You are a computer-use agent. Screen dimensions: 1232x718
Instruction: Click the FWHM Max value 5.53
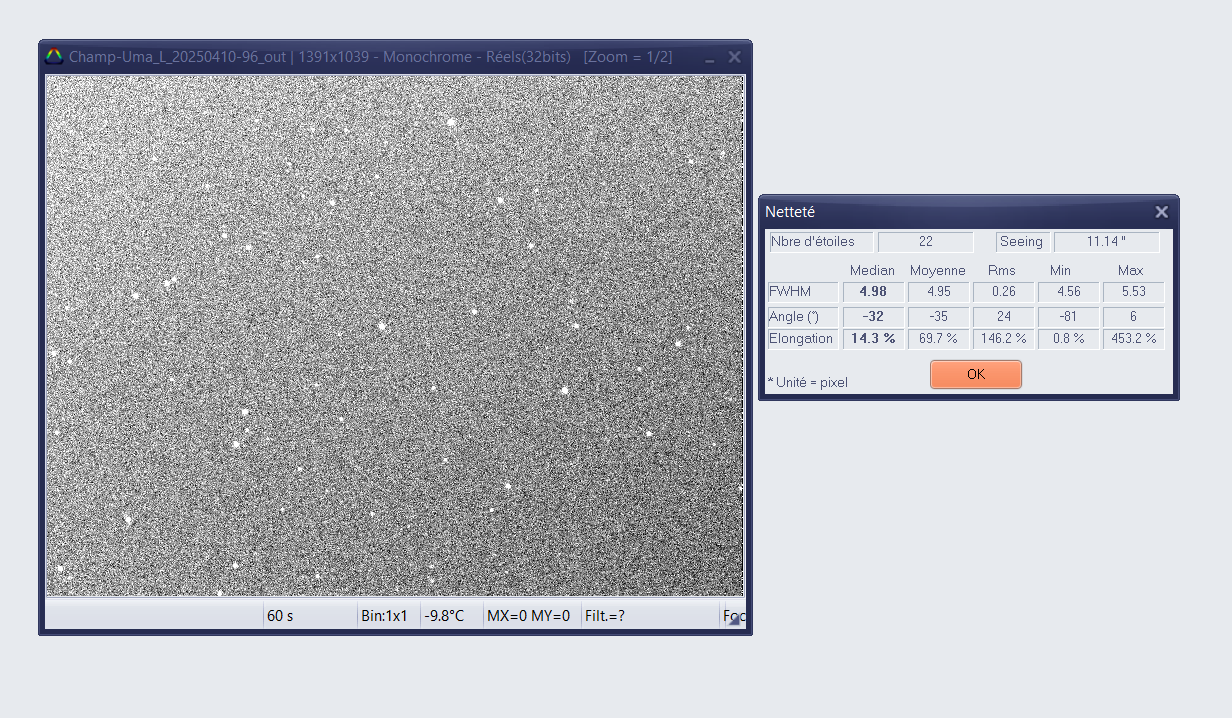tap(1133, 292)
